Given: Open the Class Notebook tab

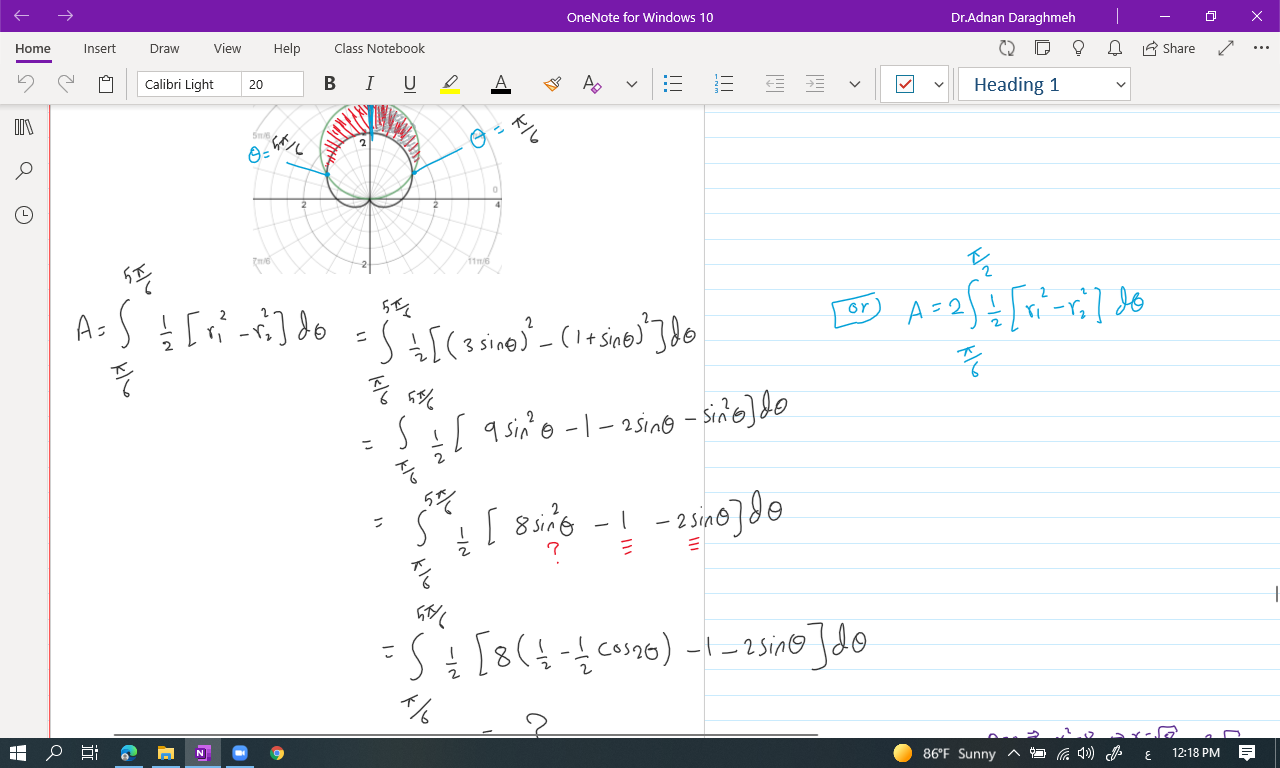Looking at the screenshot, I should tap(380, 48).
